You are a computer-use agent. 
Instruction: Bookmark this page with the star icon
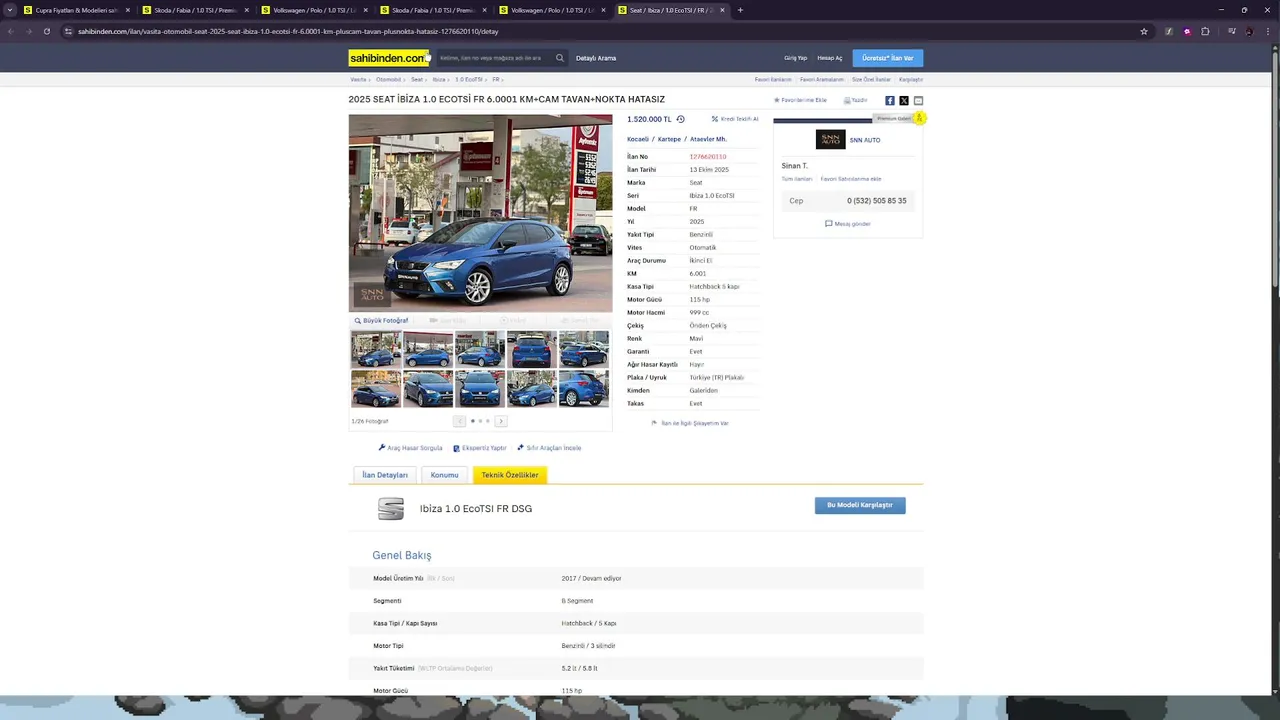1144,31
